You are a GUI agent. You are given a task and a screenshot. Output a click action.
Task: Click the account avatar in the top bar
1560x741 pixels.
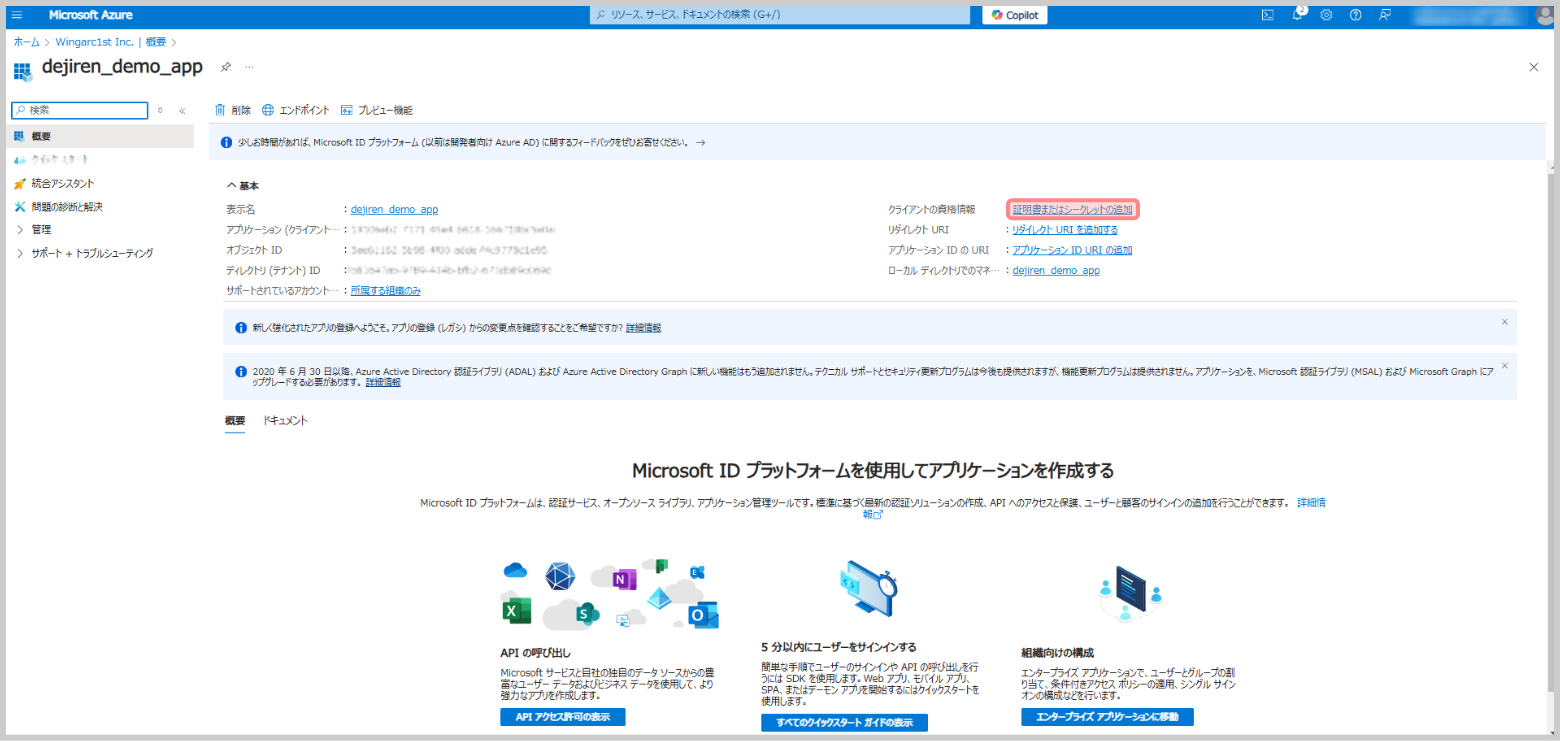[1544, 15]
